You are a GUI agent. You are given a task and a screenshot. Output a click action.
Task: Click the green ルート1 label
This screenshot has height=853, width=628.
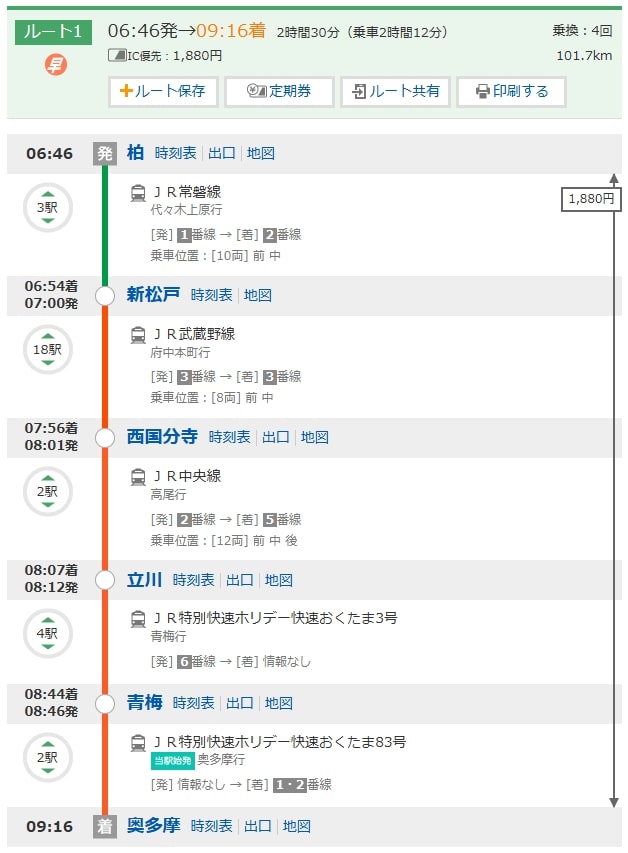[54, 32]
